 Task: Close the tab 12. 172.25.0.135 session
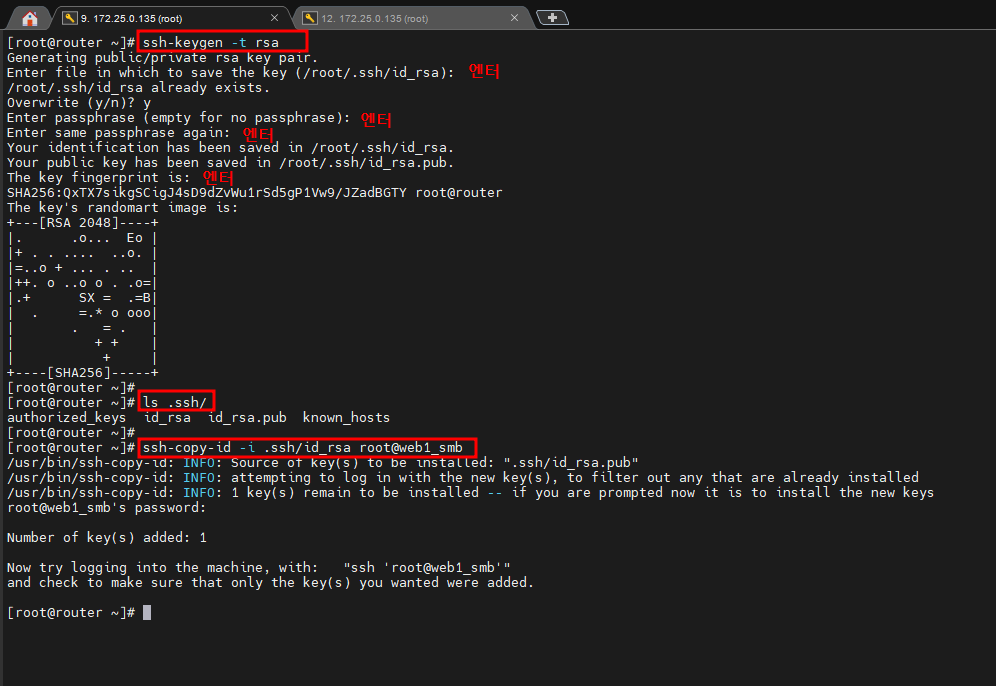(x=515, y=18)
